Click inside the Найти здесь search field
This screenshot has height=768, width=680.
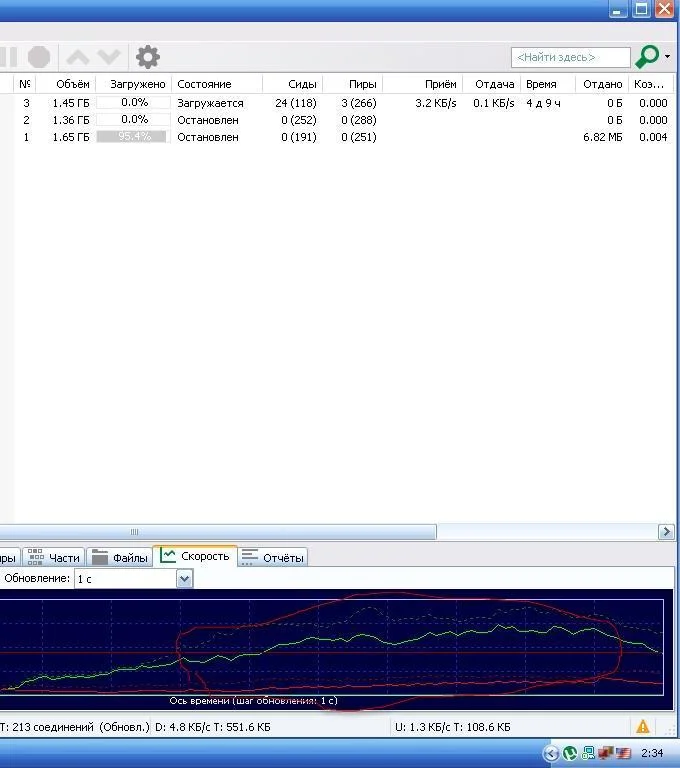[x=570, y=57]
